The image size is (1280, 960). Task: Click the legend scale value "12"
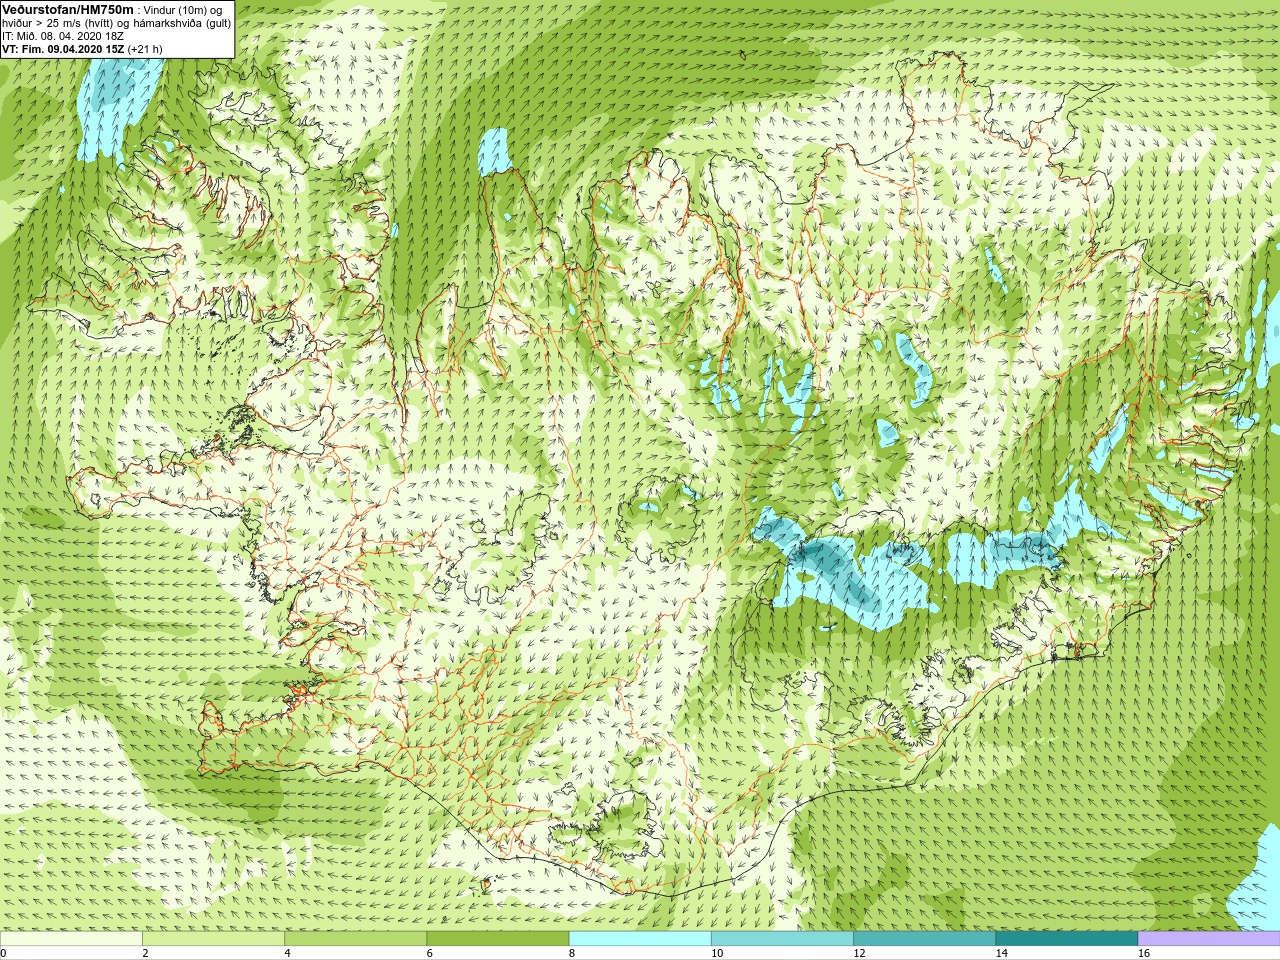859,953
